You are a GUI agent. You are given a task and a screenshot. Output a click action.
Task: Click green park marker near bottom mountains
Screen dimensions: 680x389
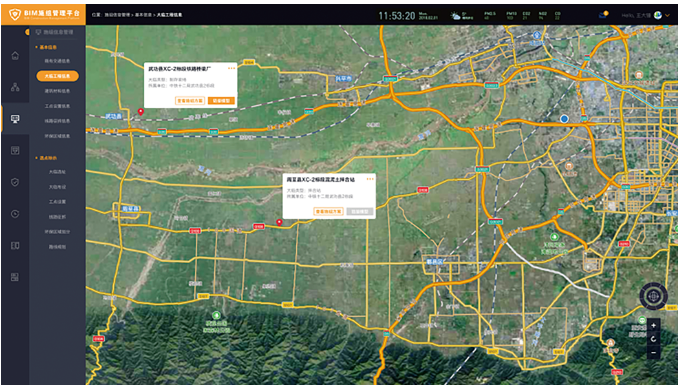[216, 315]
